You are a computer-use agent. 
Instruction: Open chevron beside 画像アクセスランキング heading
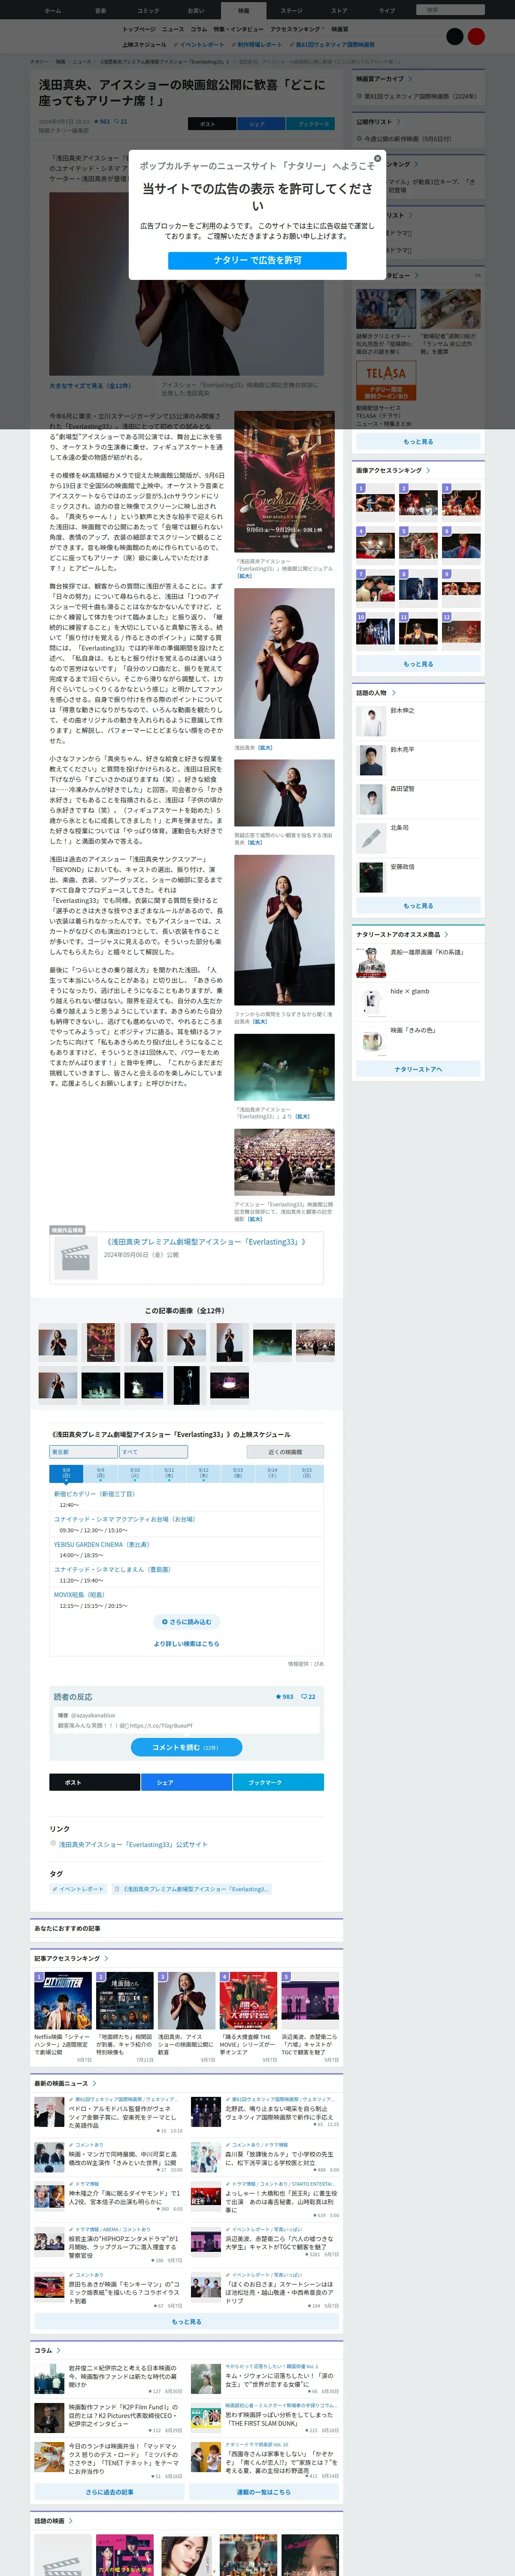tap(428, 470)
